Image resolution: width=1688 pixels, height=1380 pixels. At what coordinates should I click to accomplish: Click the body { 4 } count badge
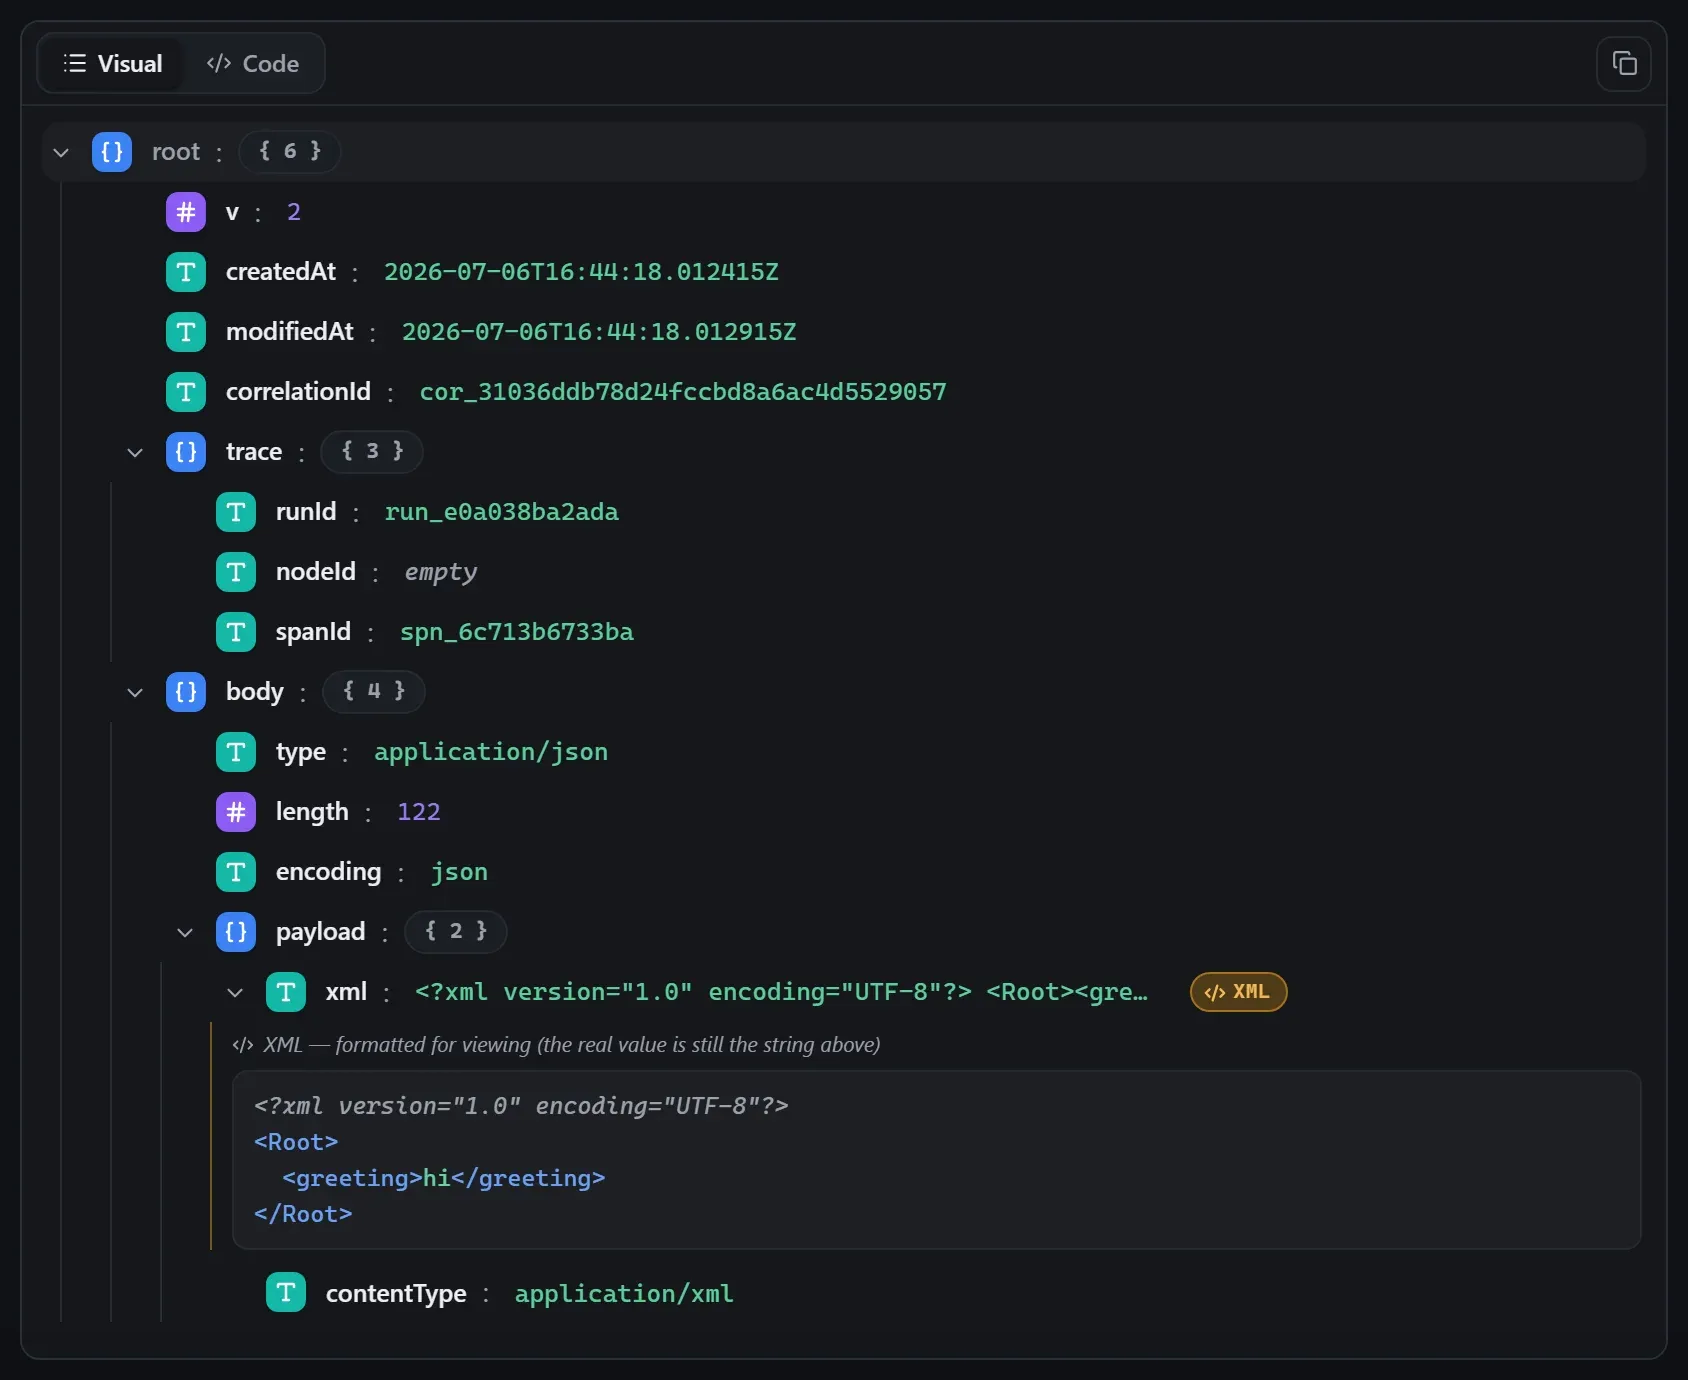(x=374, y=692)
